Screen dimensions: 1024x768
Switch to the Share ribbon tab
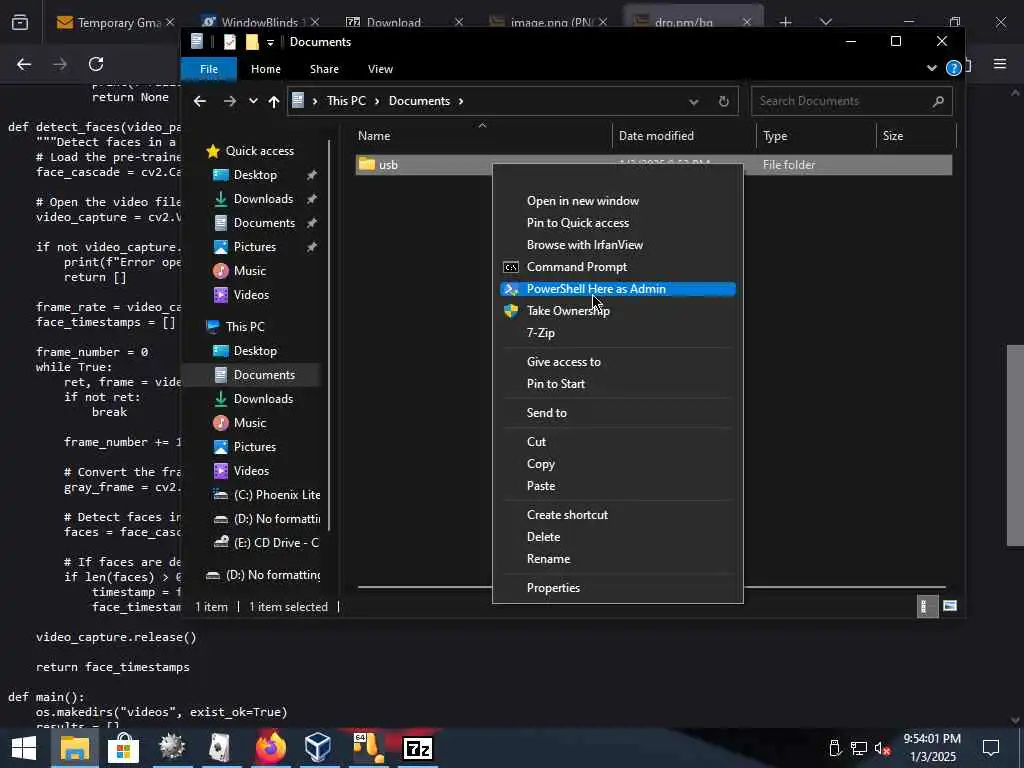click(x=325, y=69)
